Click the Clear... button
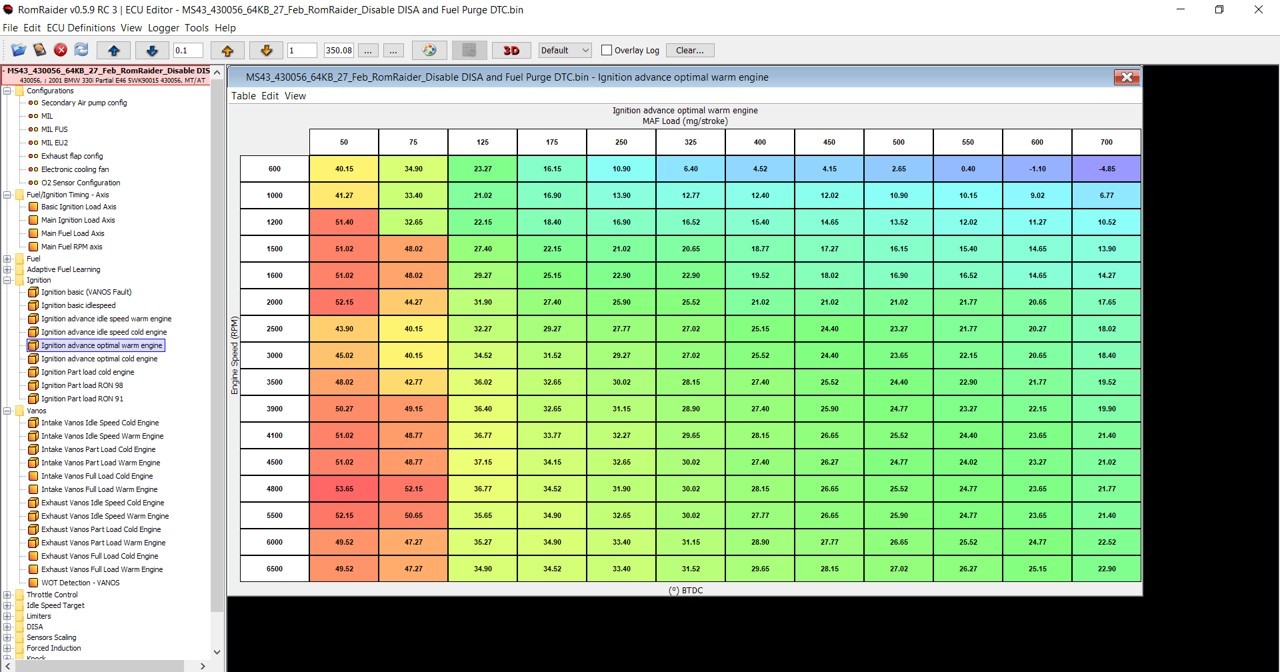The height and width of the screenshot is (672, 1280). pos(690,50)
